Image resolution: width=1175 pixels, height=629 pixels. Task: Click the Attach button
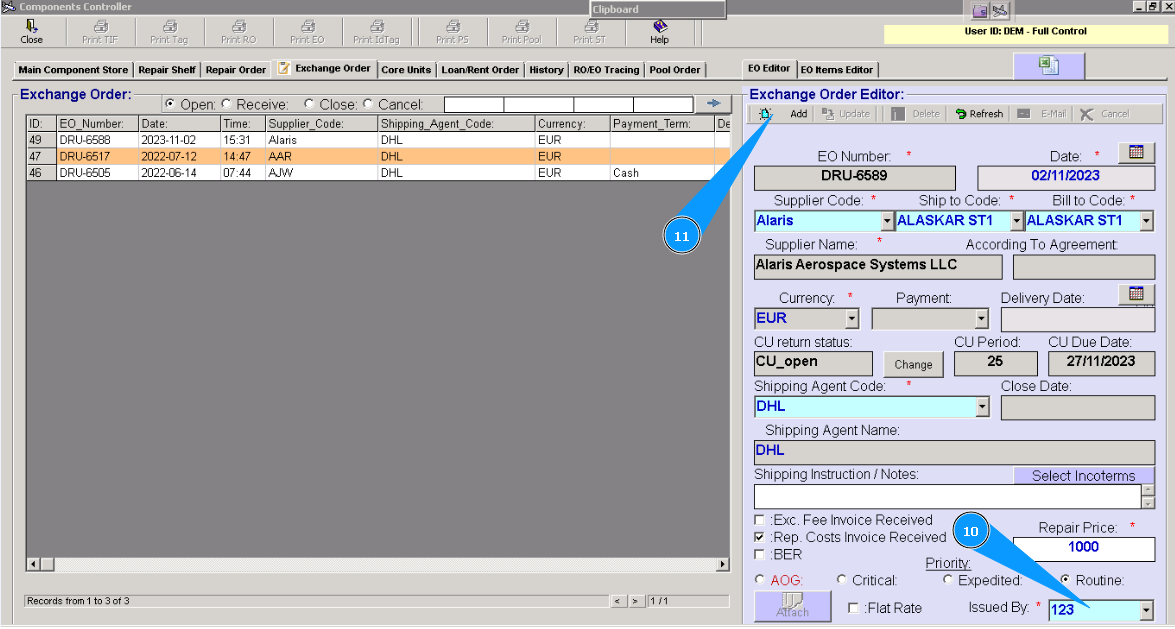792,606
